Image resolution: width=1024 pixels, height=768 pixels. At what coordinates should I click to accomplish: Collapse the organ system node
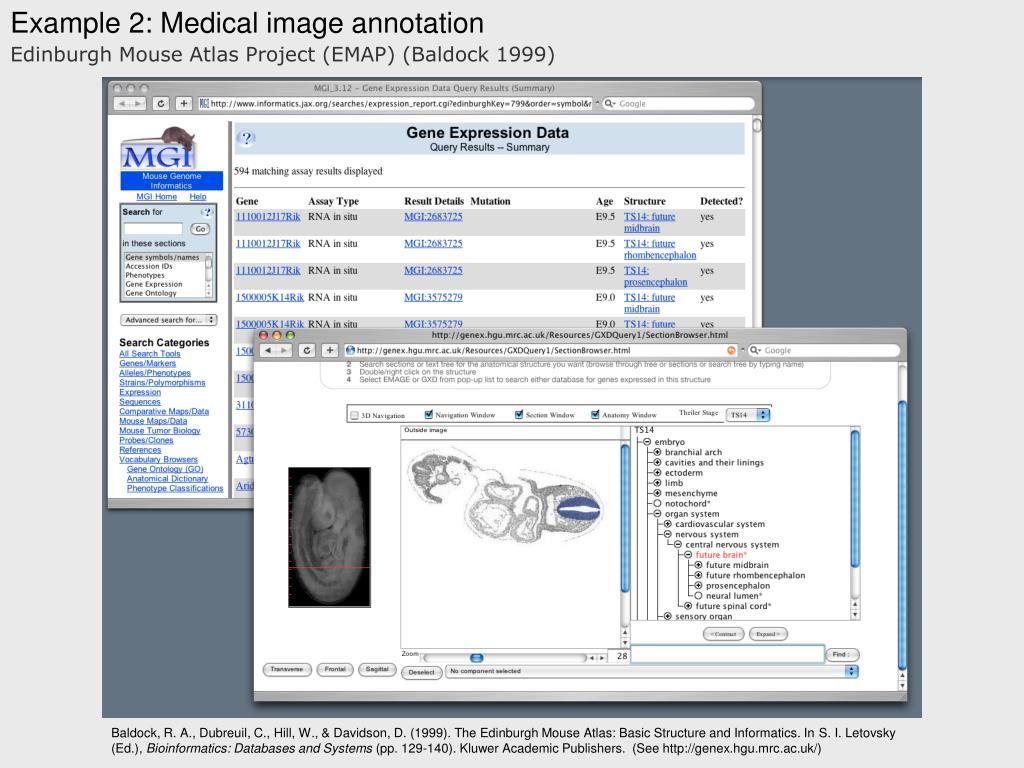(658, 514)
